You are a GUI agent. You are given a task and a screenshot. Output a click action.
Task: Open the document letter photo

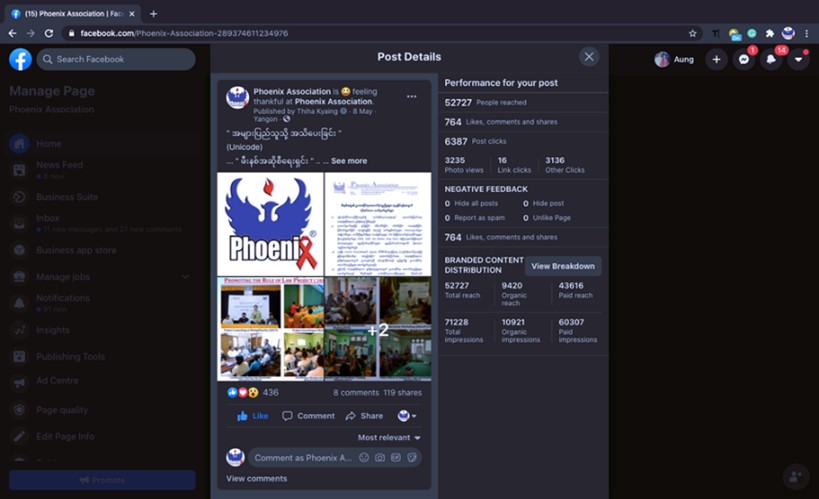(378, 224)
